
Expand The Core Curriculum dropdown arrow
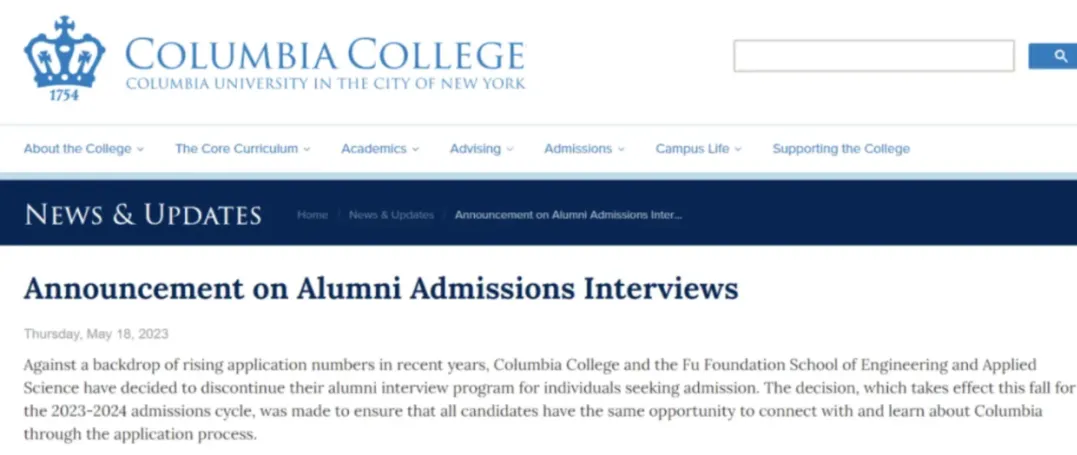[x=307, y=149]
